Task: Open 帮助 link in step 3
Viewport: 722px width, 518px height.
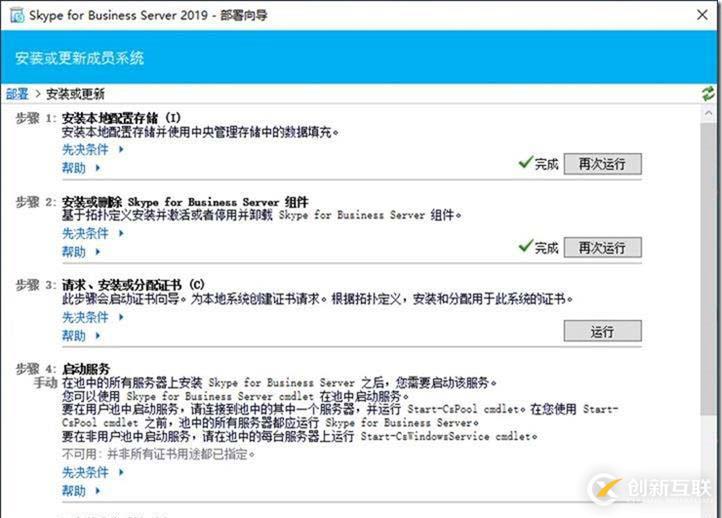Action: 74,336
